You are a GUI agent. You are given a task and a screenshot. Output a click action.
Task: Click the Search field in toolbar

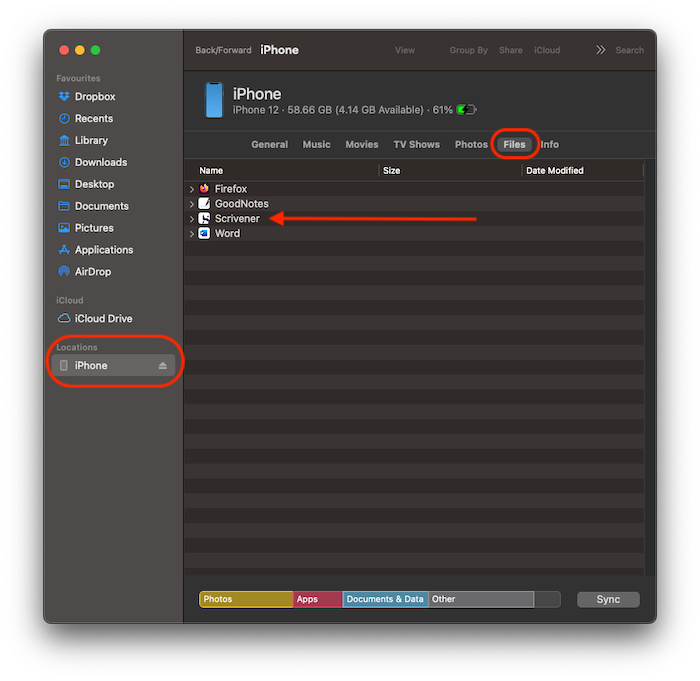click(x=629, y=50)
